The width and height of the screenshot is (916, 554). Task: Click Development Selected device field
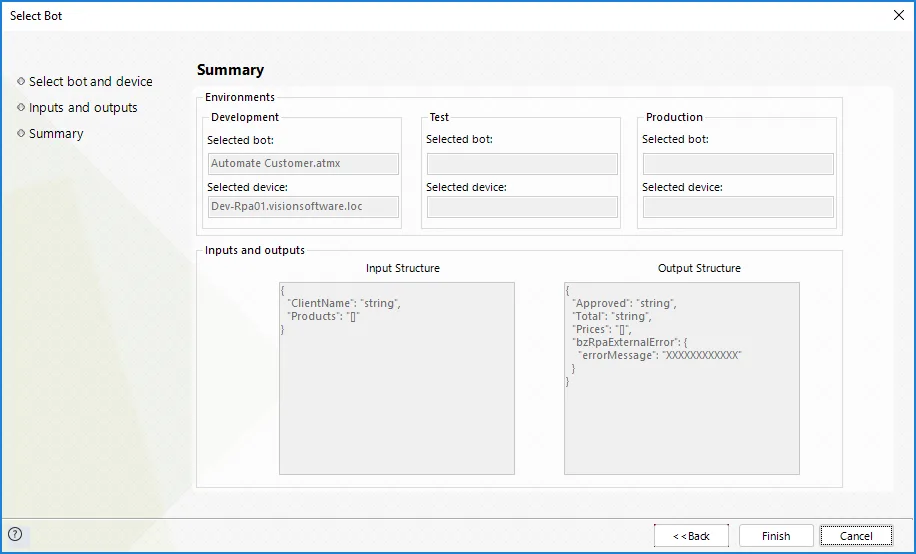[303, 207]
